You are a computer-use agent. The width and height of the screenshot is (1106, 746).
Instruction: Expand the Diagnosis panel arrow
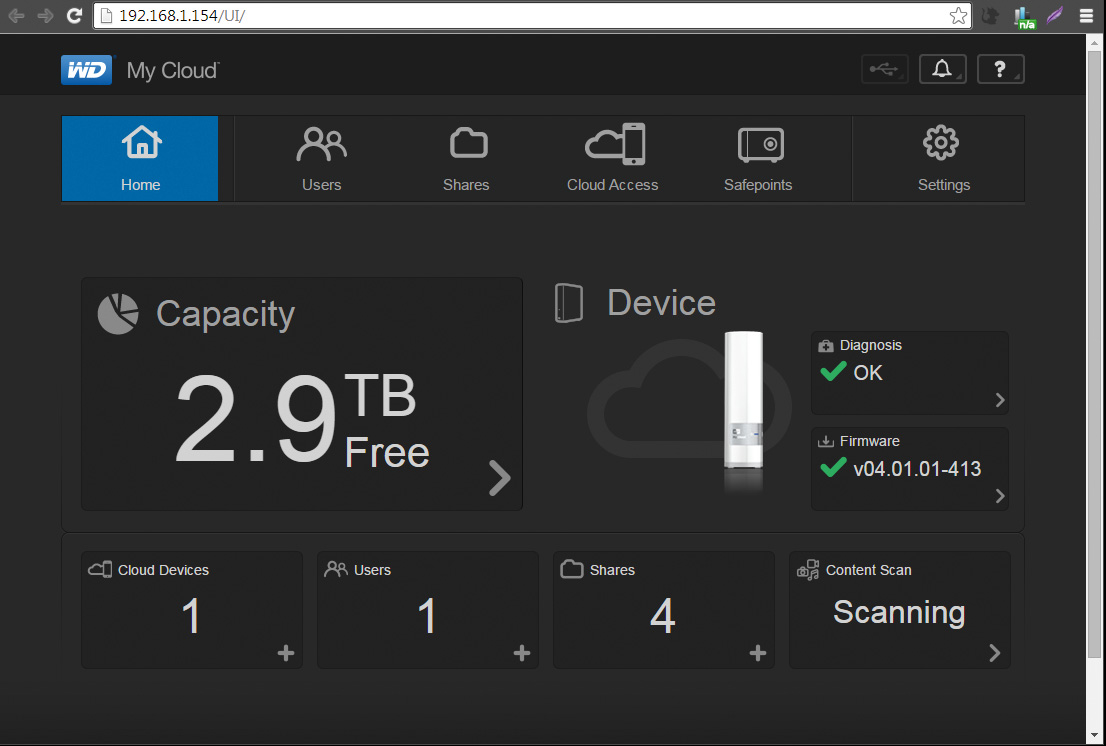click(1000, 401)
